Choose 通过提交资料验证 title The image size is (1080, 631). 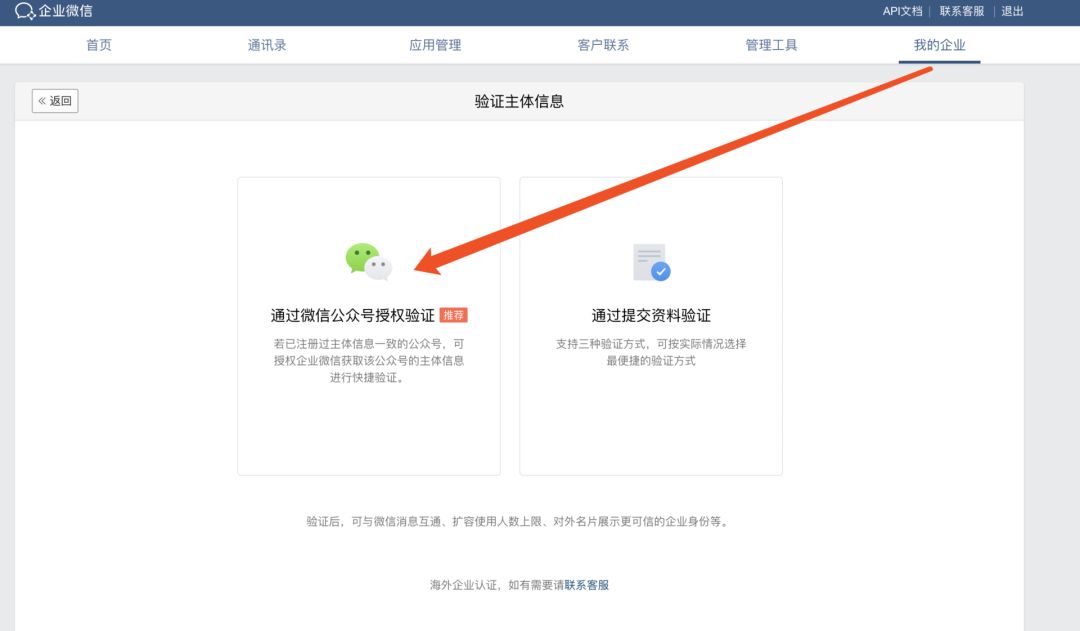coord(651,316)
